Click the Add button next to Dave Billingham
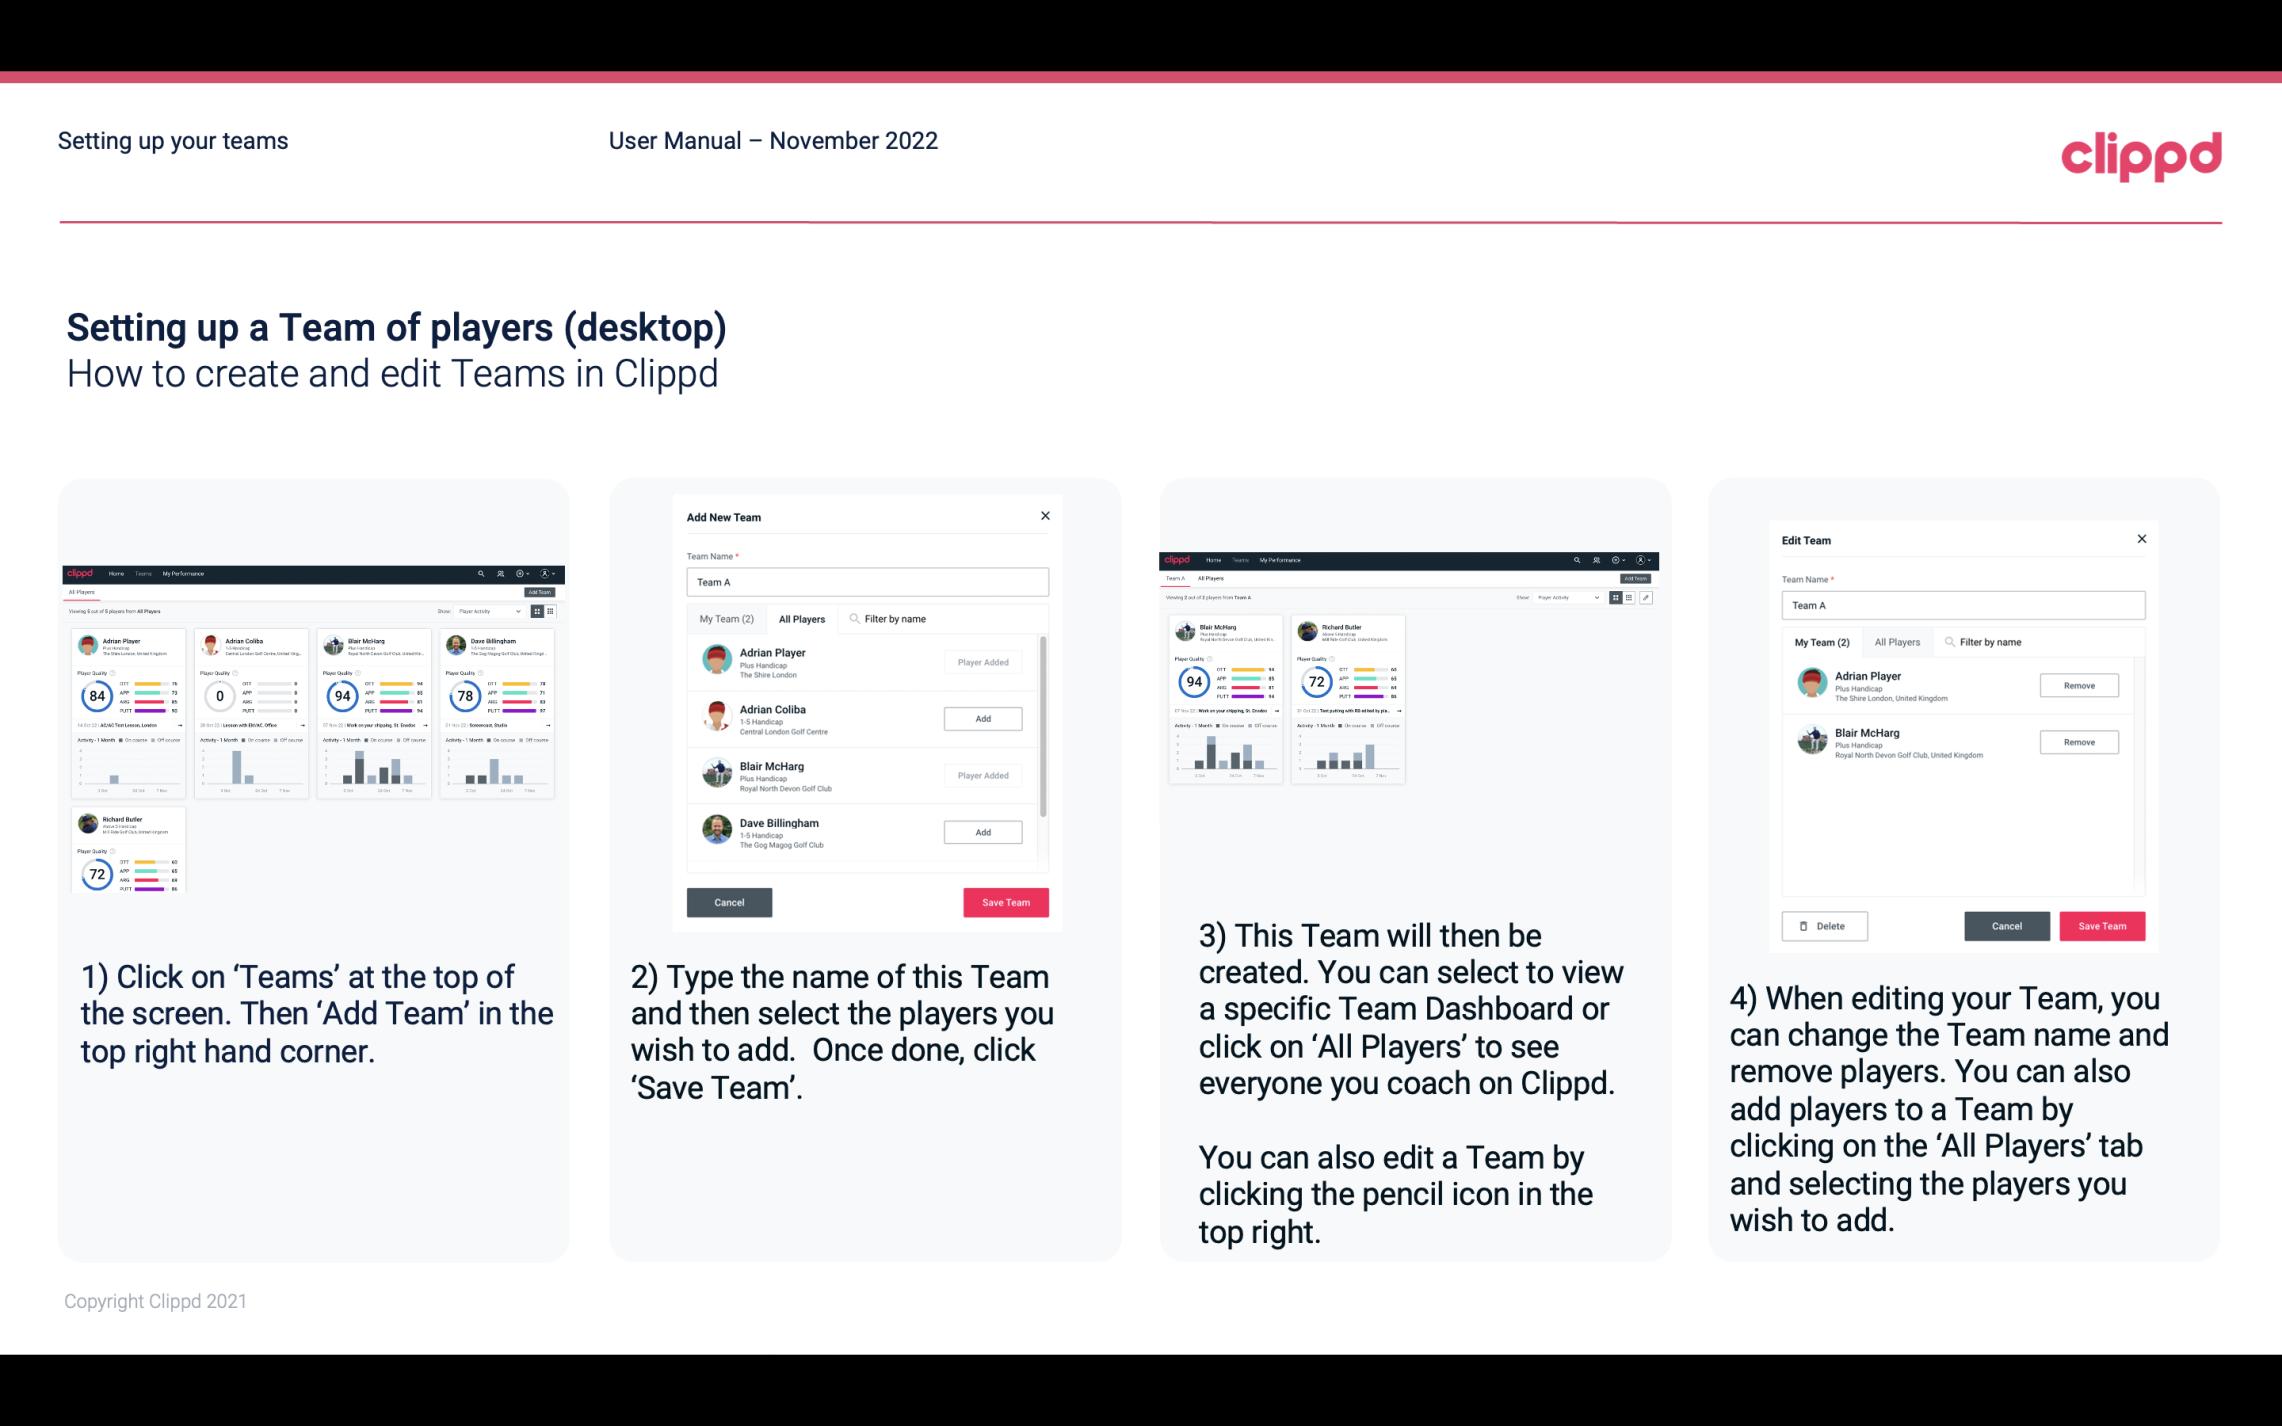 click(981, 831)
